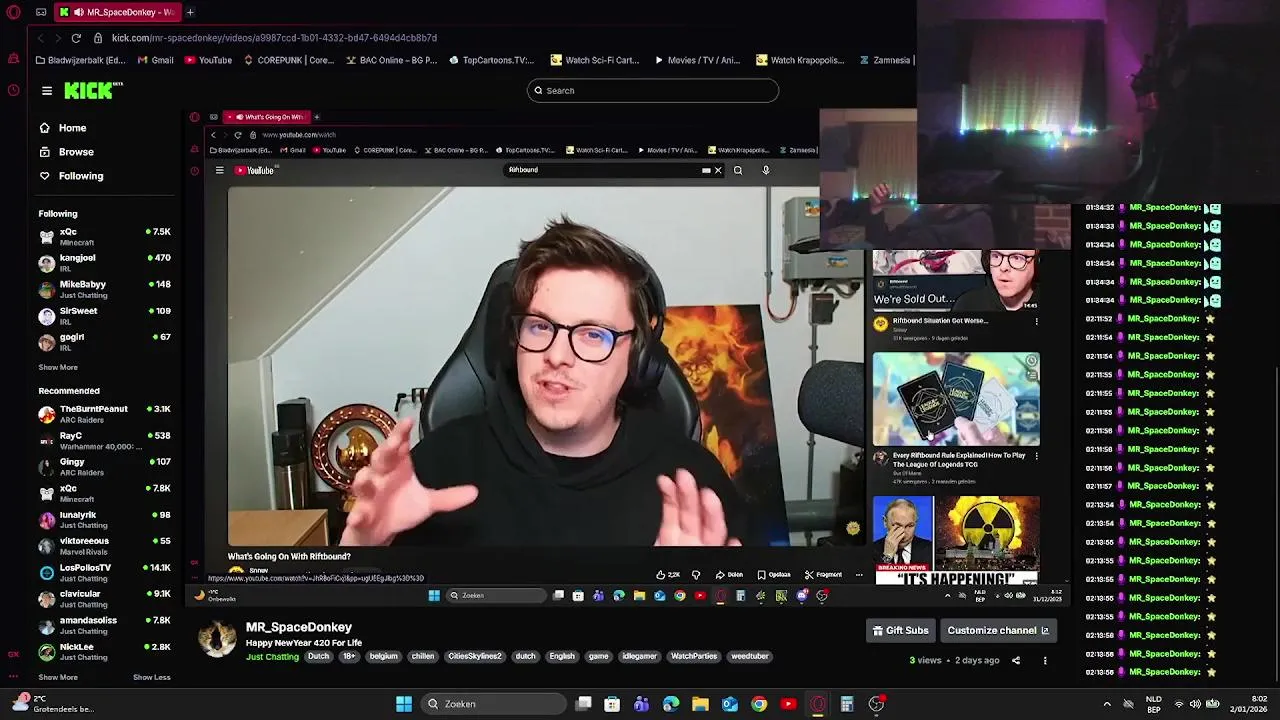Open MikeBabyy channel in sidebar

click(104, 289)
